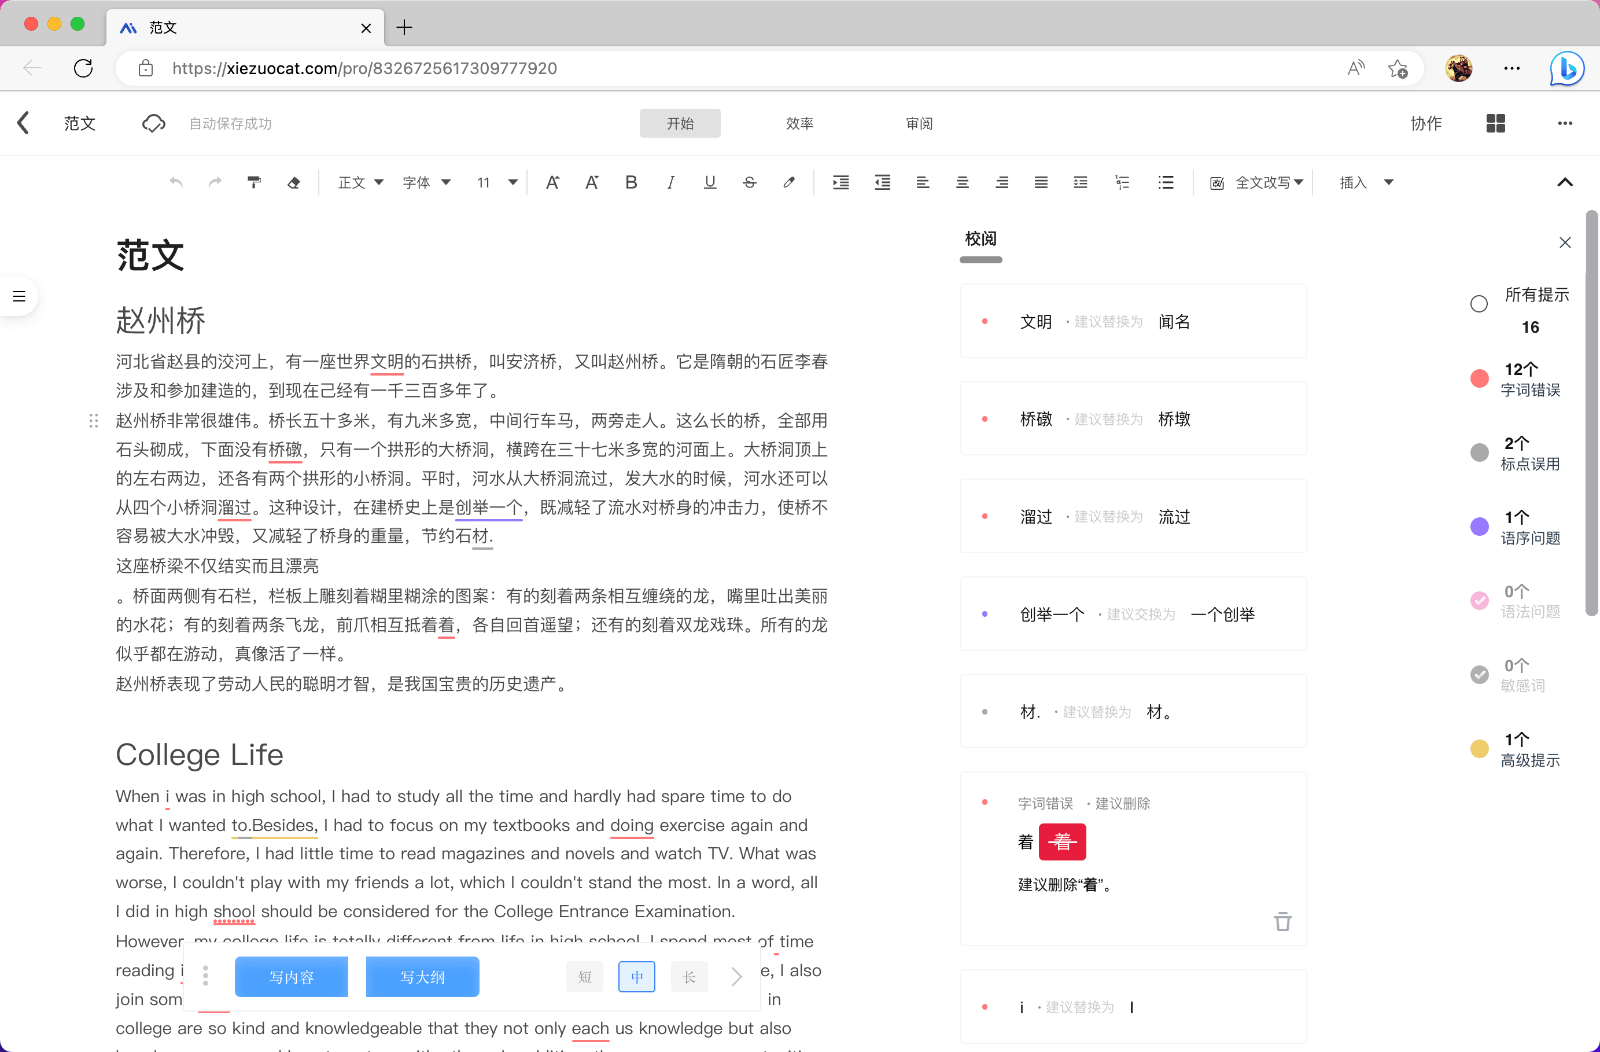Image resolution: width=1600 pixels, height=1052 pixels.
Task: Increase font size with larger A icon
Action: click(x=552, y=182)
